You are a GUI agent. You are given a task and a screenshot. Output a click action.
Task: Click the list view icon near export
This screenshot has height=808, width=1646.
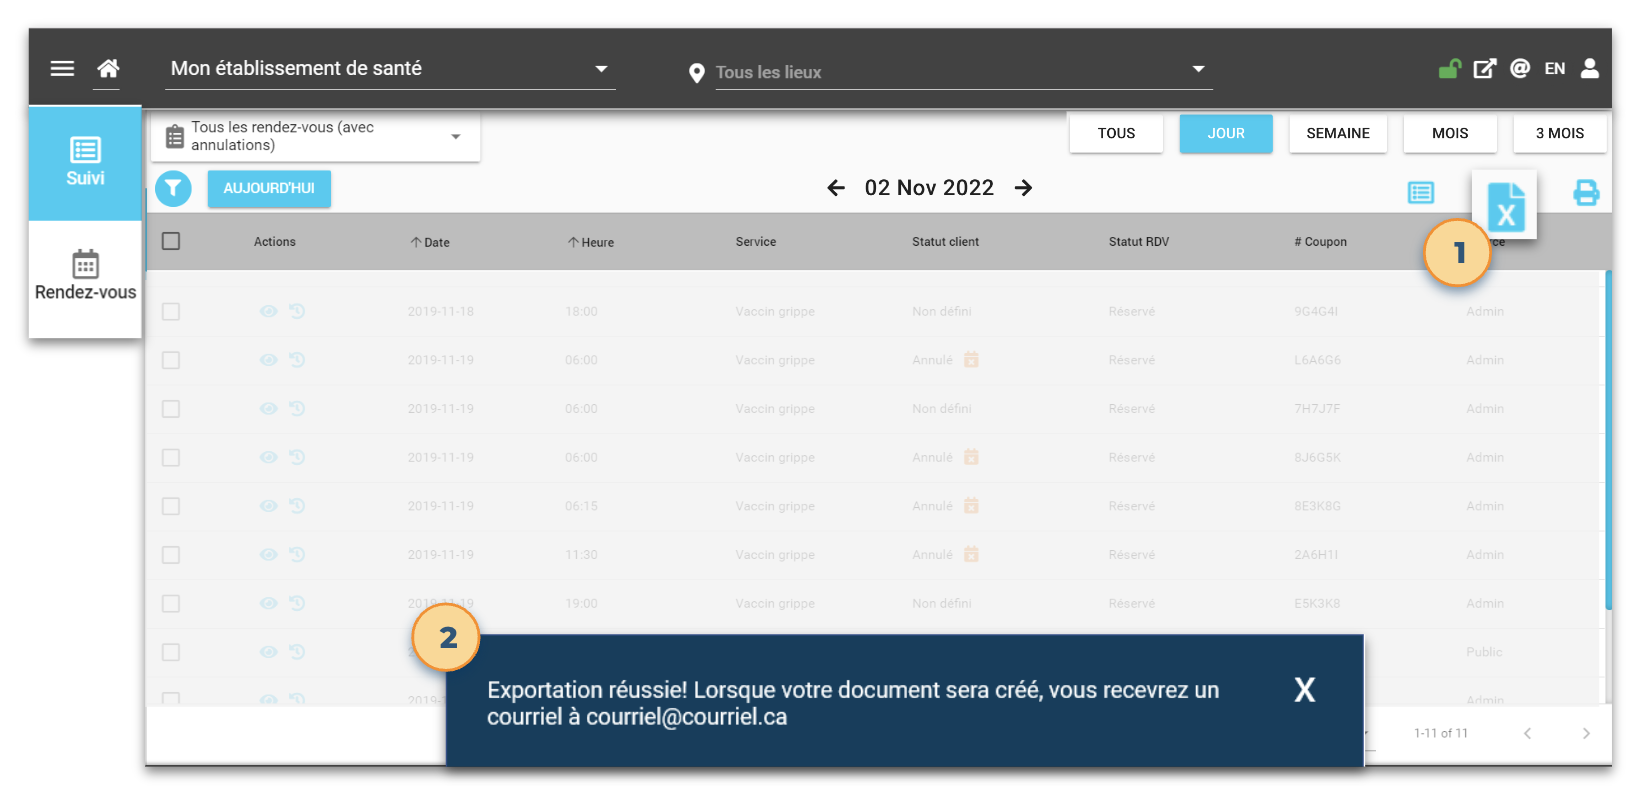(1421, 192)
